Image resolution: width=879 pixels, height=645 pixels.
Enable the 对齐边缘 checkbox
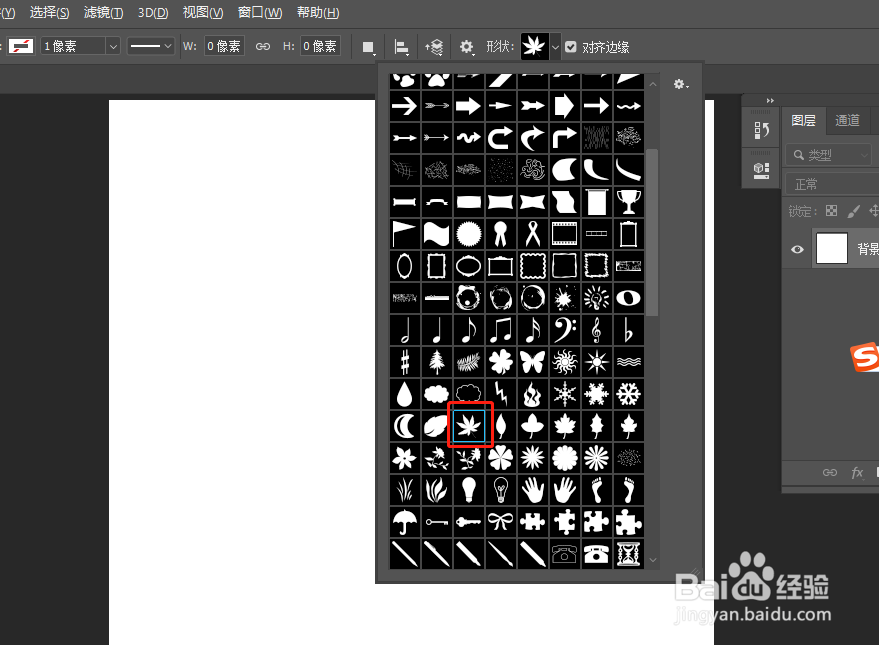click(572, 45)
